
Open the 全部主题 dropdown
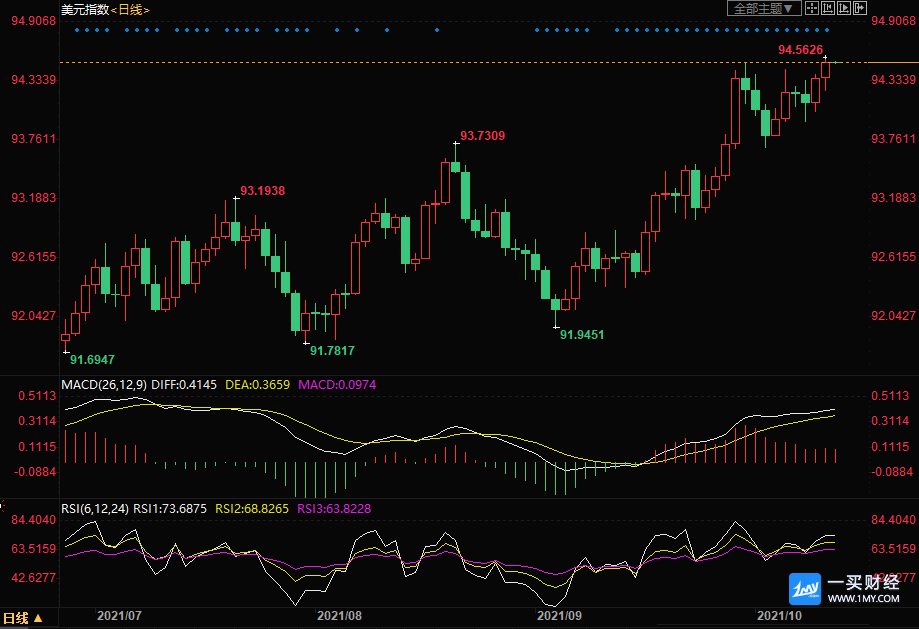click(764, 8)
